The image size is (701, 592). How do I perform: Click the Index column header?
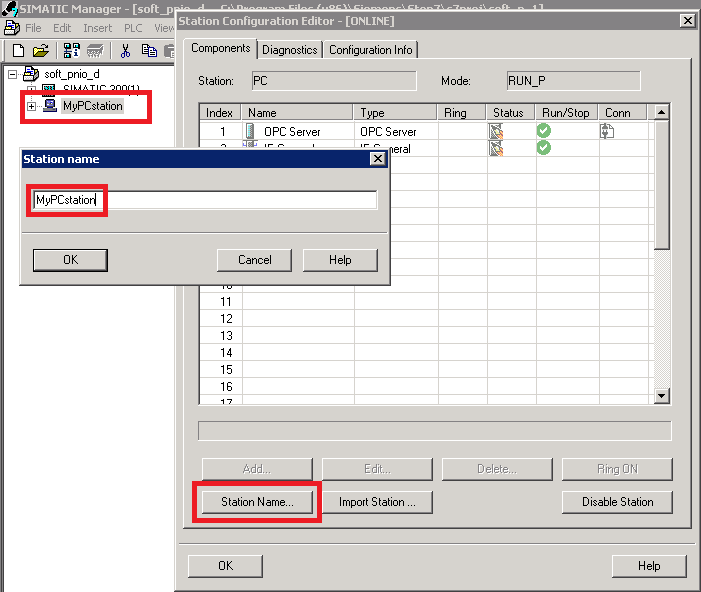(x=220, y=113)
